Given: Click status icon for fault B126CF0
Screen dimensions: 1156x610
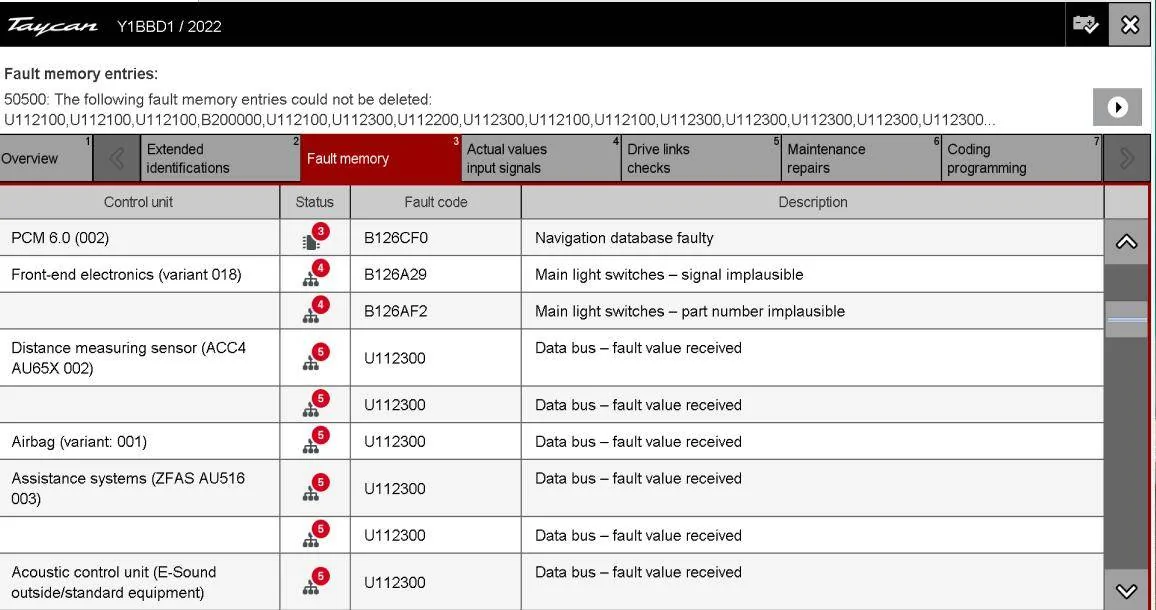Looking at the screenshot, I should (x=315, y=238).
